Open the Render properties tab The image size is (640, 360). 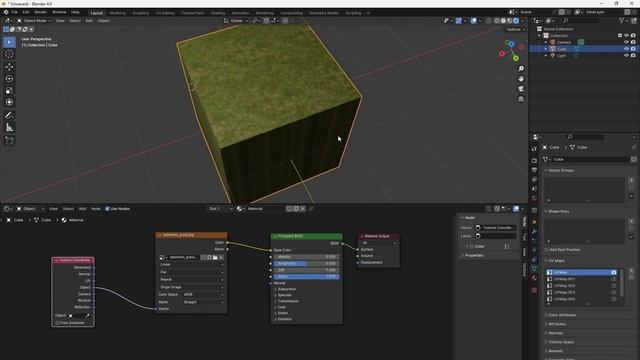(x=534, y=160)
